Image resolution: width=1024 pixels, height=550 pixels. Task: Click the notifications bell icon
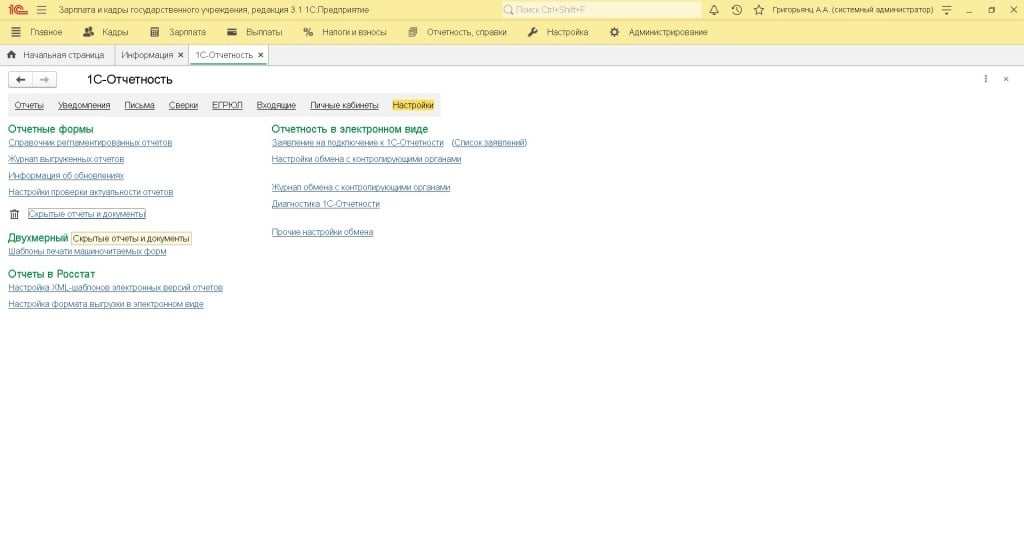(x=714, y=10)
